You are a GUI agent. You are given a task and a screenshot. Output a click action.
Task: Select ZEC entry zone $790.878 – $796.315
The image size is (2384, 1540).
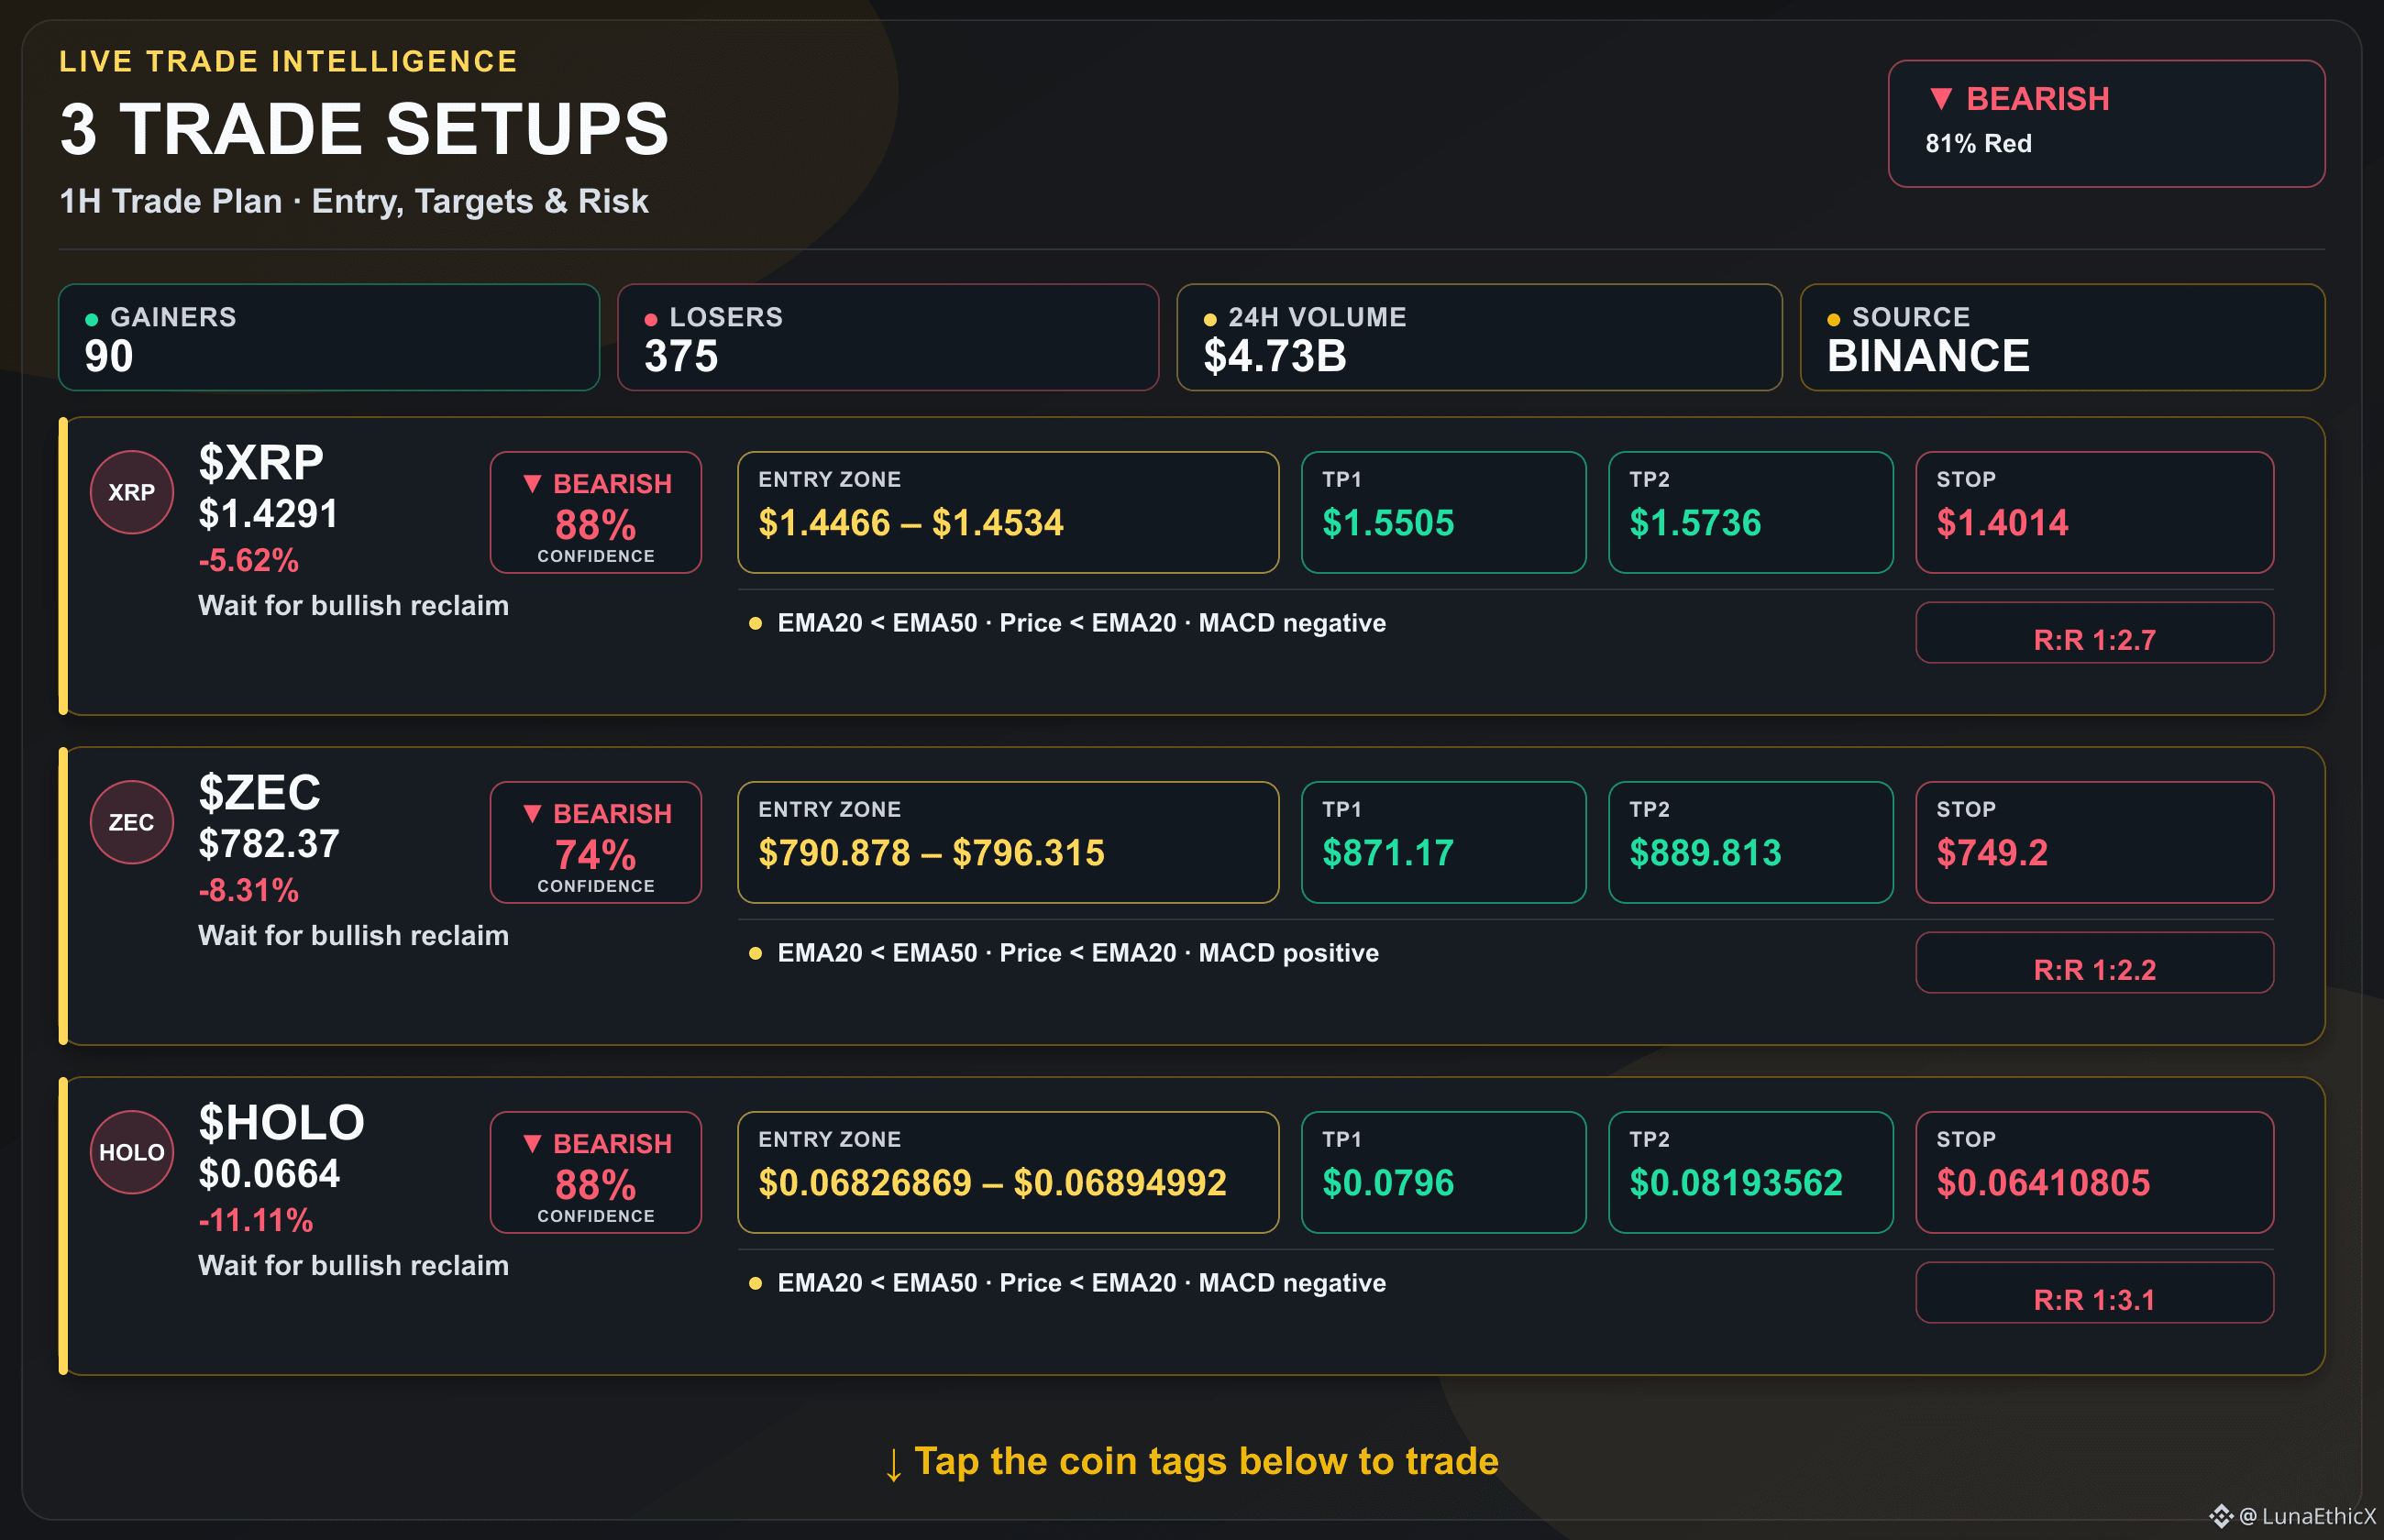pos(1008,843)
